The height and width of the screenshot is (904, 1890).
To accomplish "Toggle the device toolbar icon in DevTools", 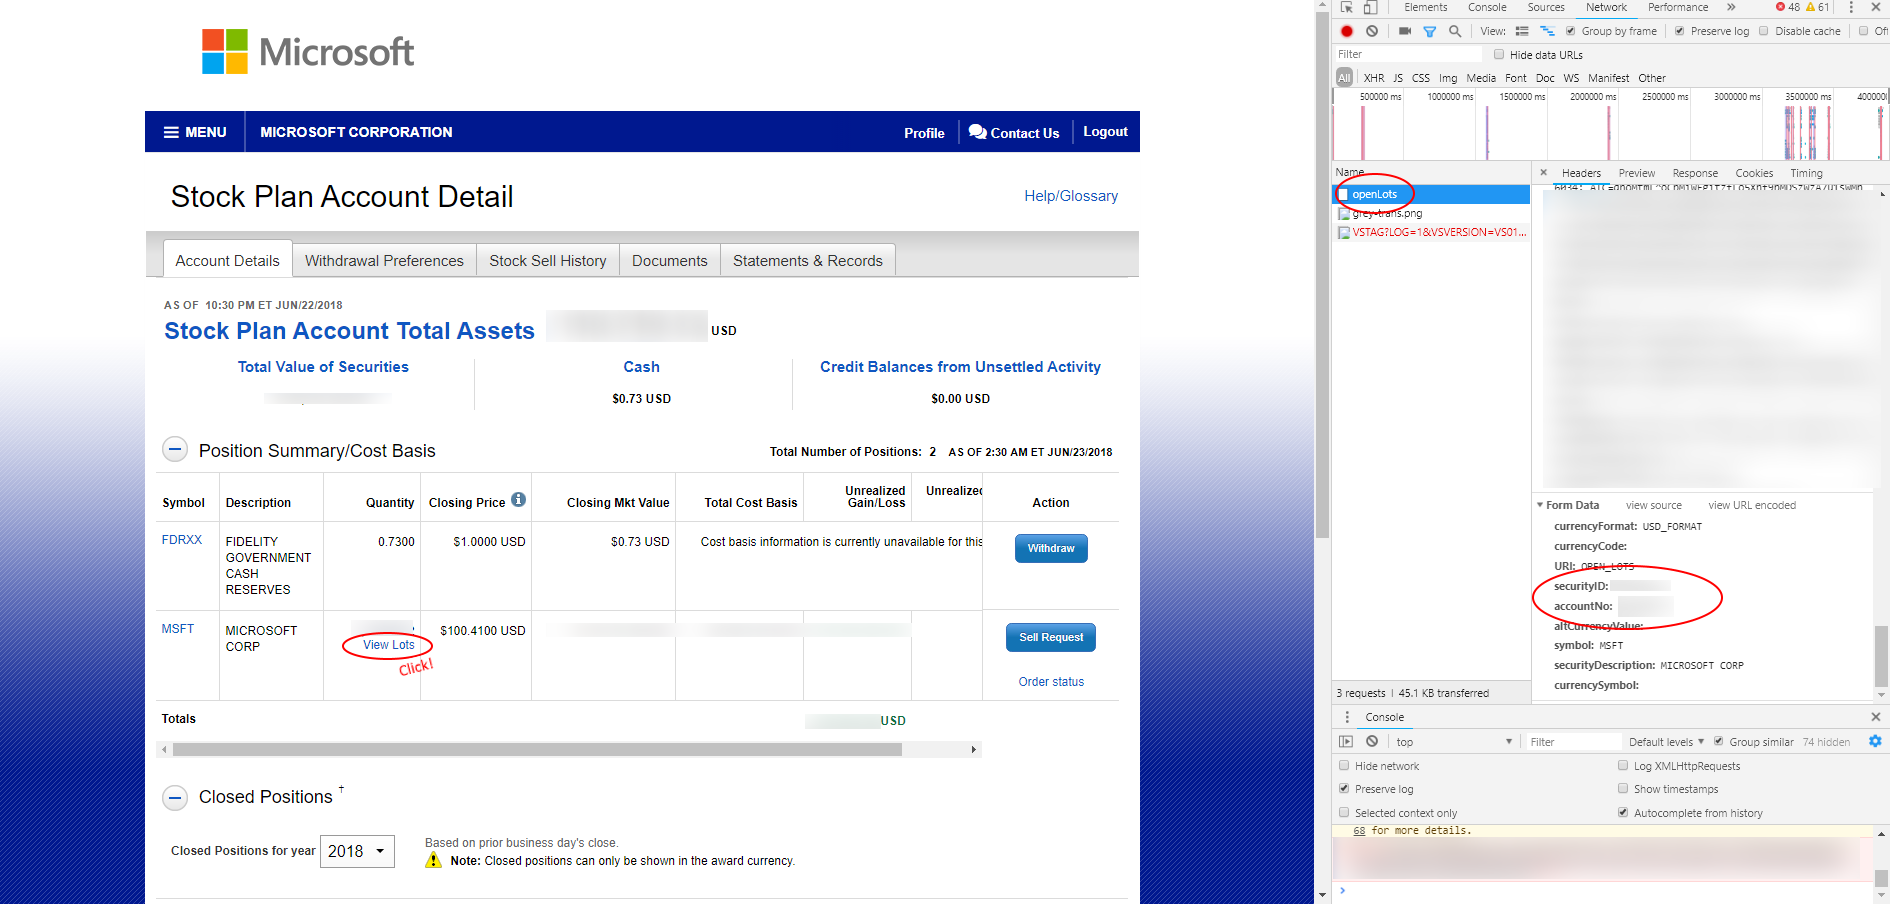I will (1370, 7).
